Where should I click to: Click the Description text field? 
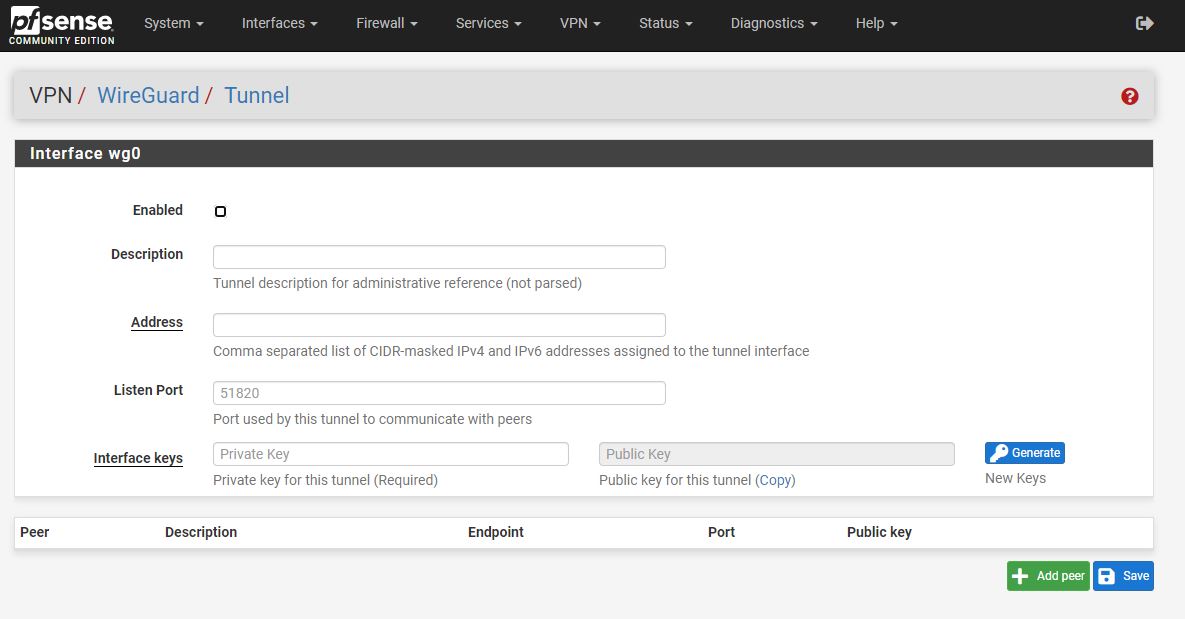(x=439, y=257)
